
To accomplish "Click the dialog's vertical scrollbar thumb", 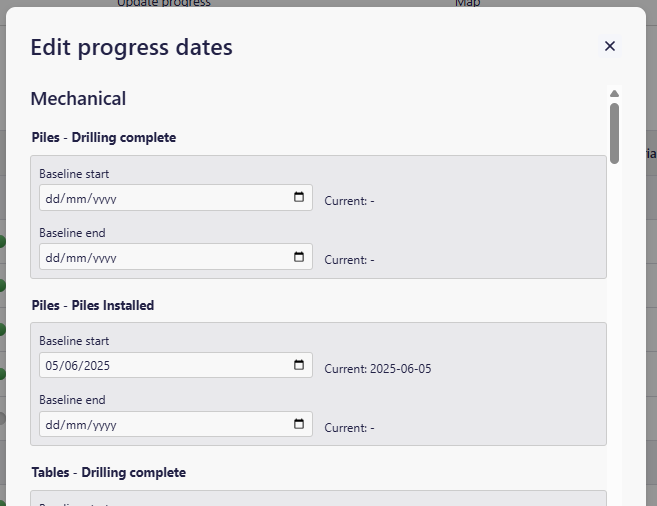I will pos(614,131).
